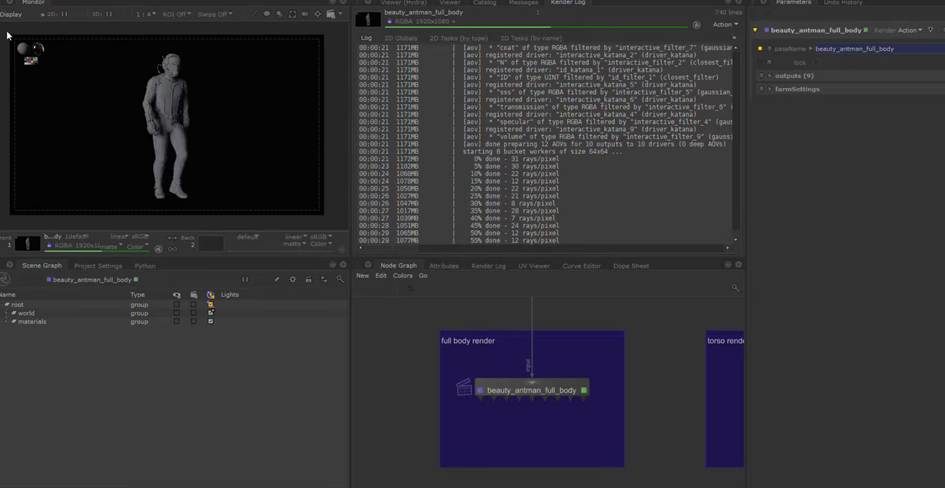The image size is (945, 488).
Task: Click the pencil edit icon in Scene Graph
Action: click(x=277, y=280)
